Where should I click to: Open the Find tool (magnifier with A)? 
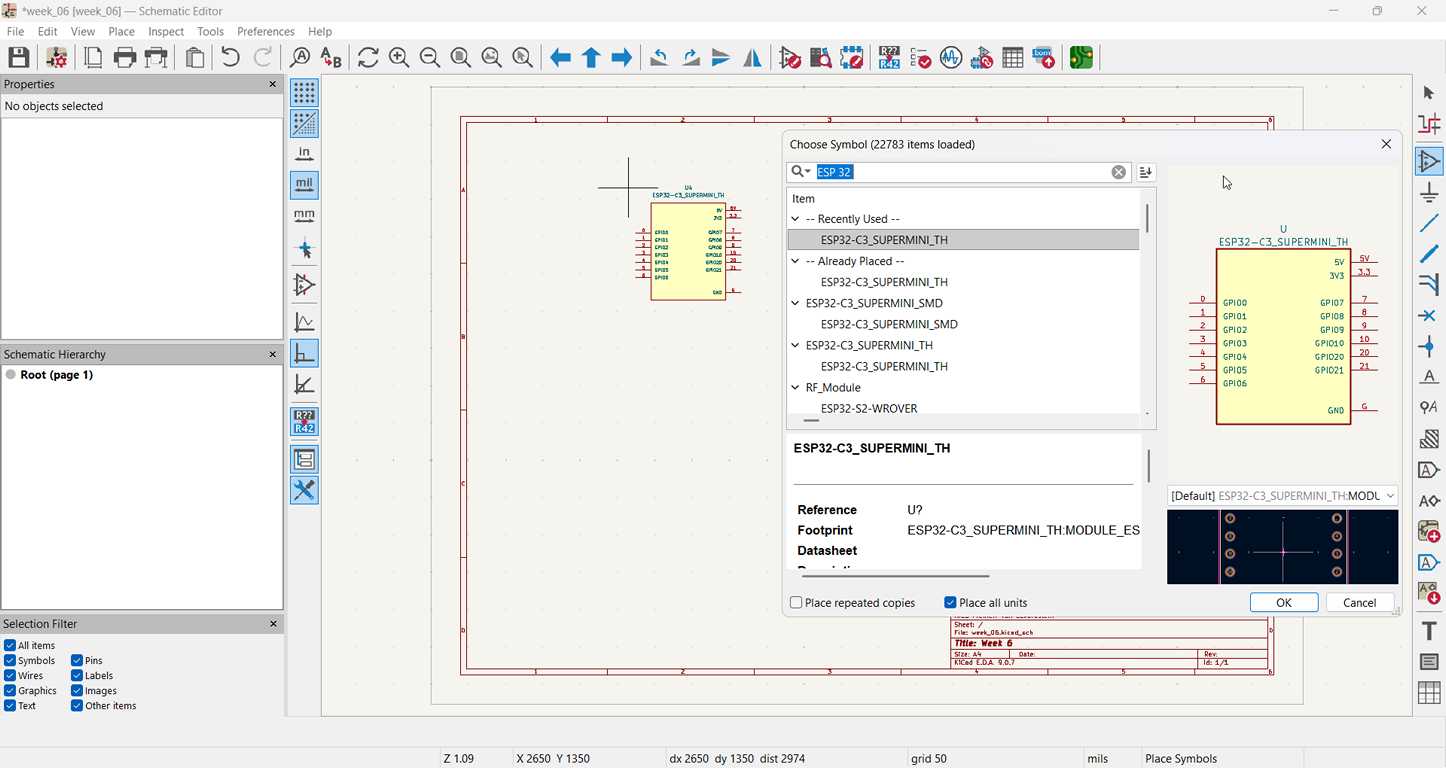[299, 58]
